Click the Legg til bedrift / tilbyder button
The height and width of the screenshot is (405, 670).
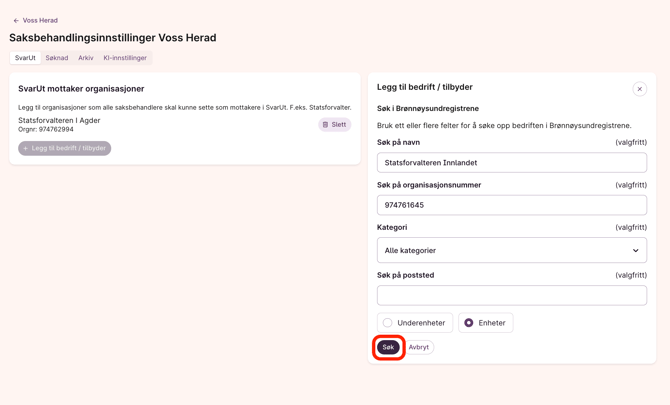click(x=65, y=148)
